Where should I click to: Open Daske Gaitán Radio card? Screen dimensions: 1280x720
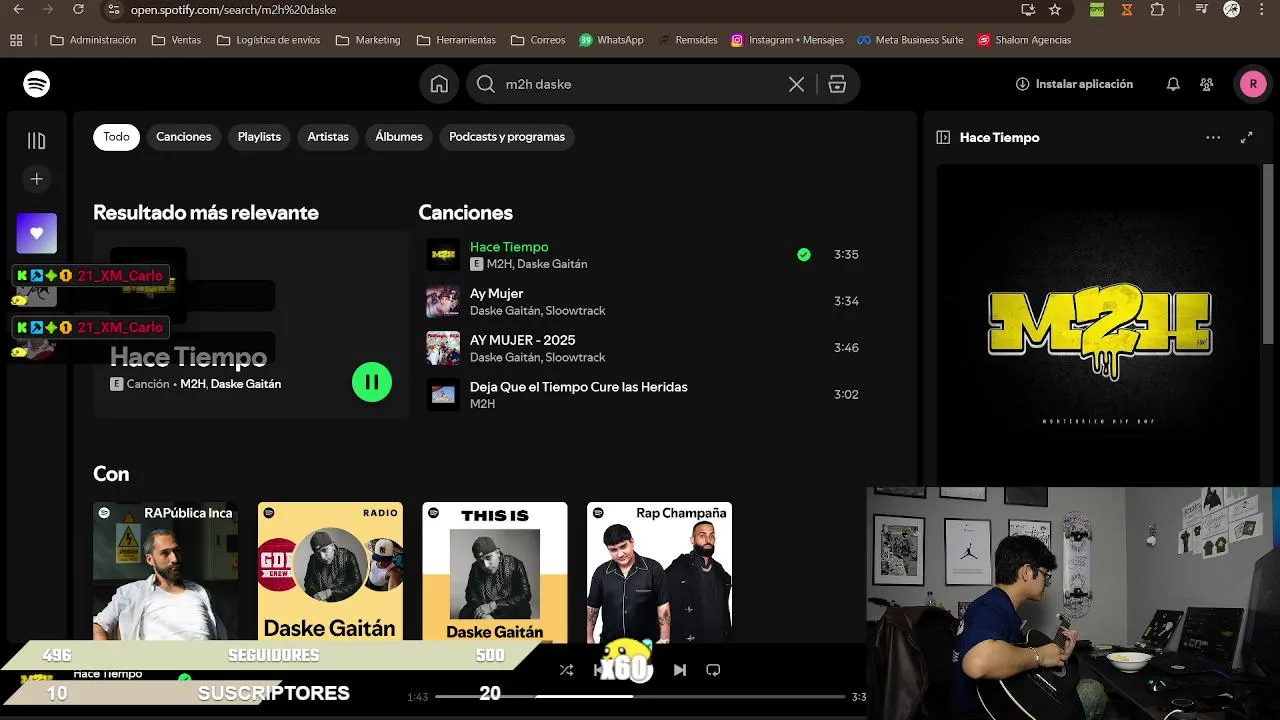click(x=330, y=572)
